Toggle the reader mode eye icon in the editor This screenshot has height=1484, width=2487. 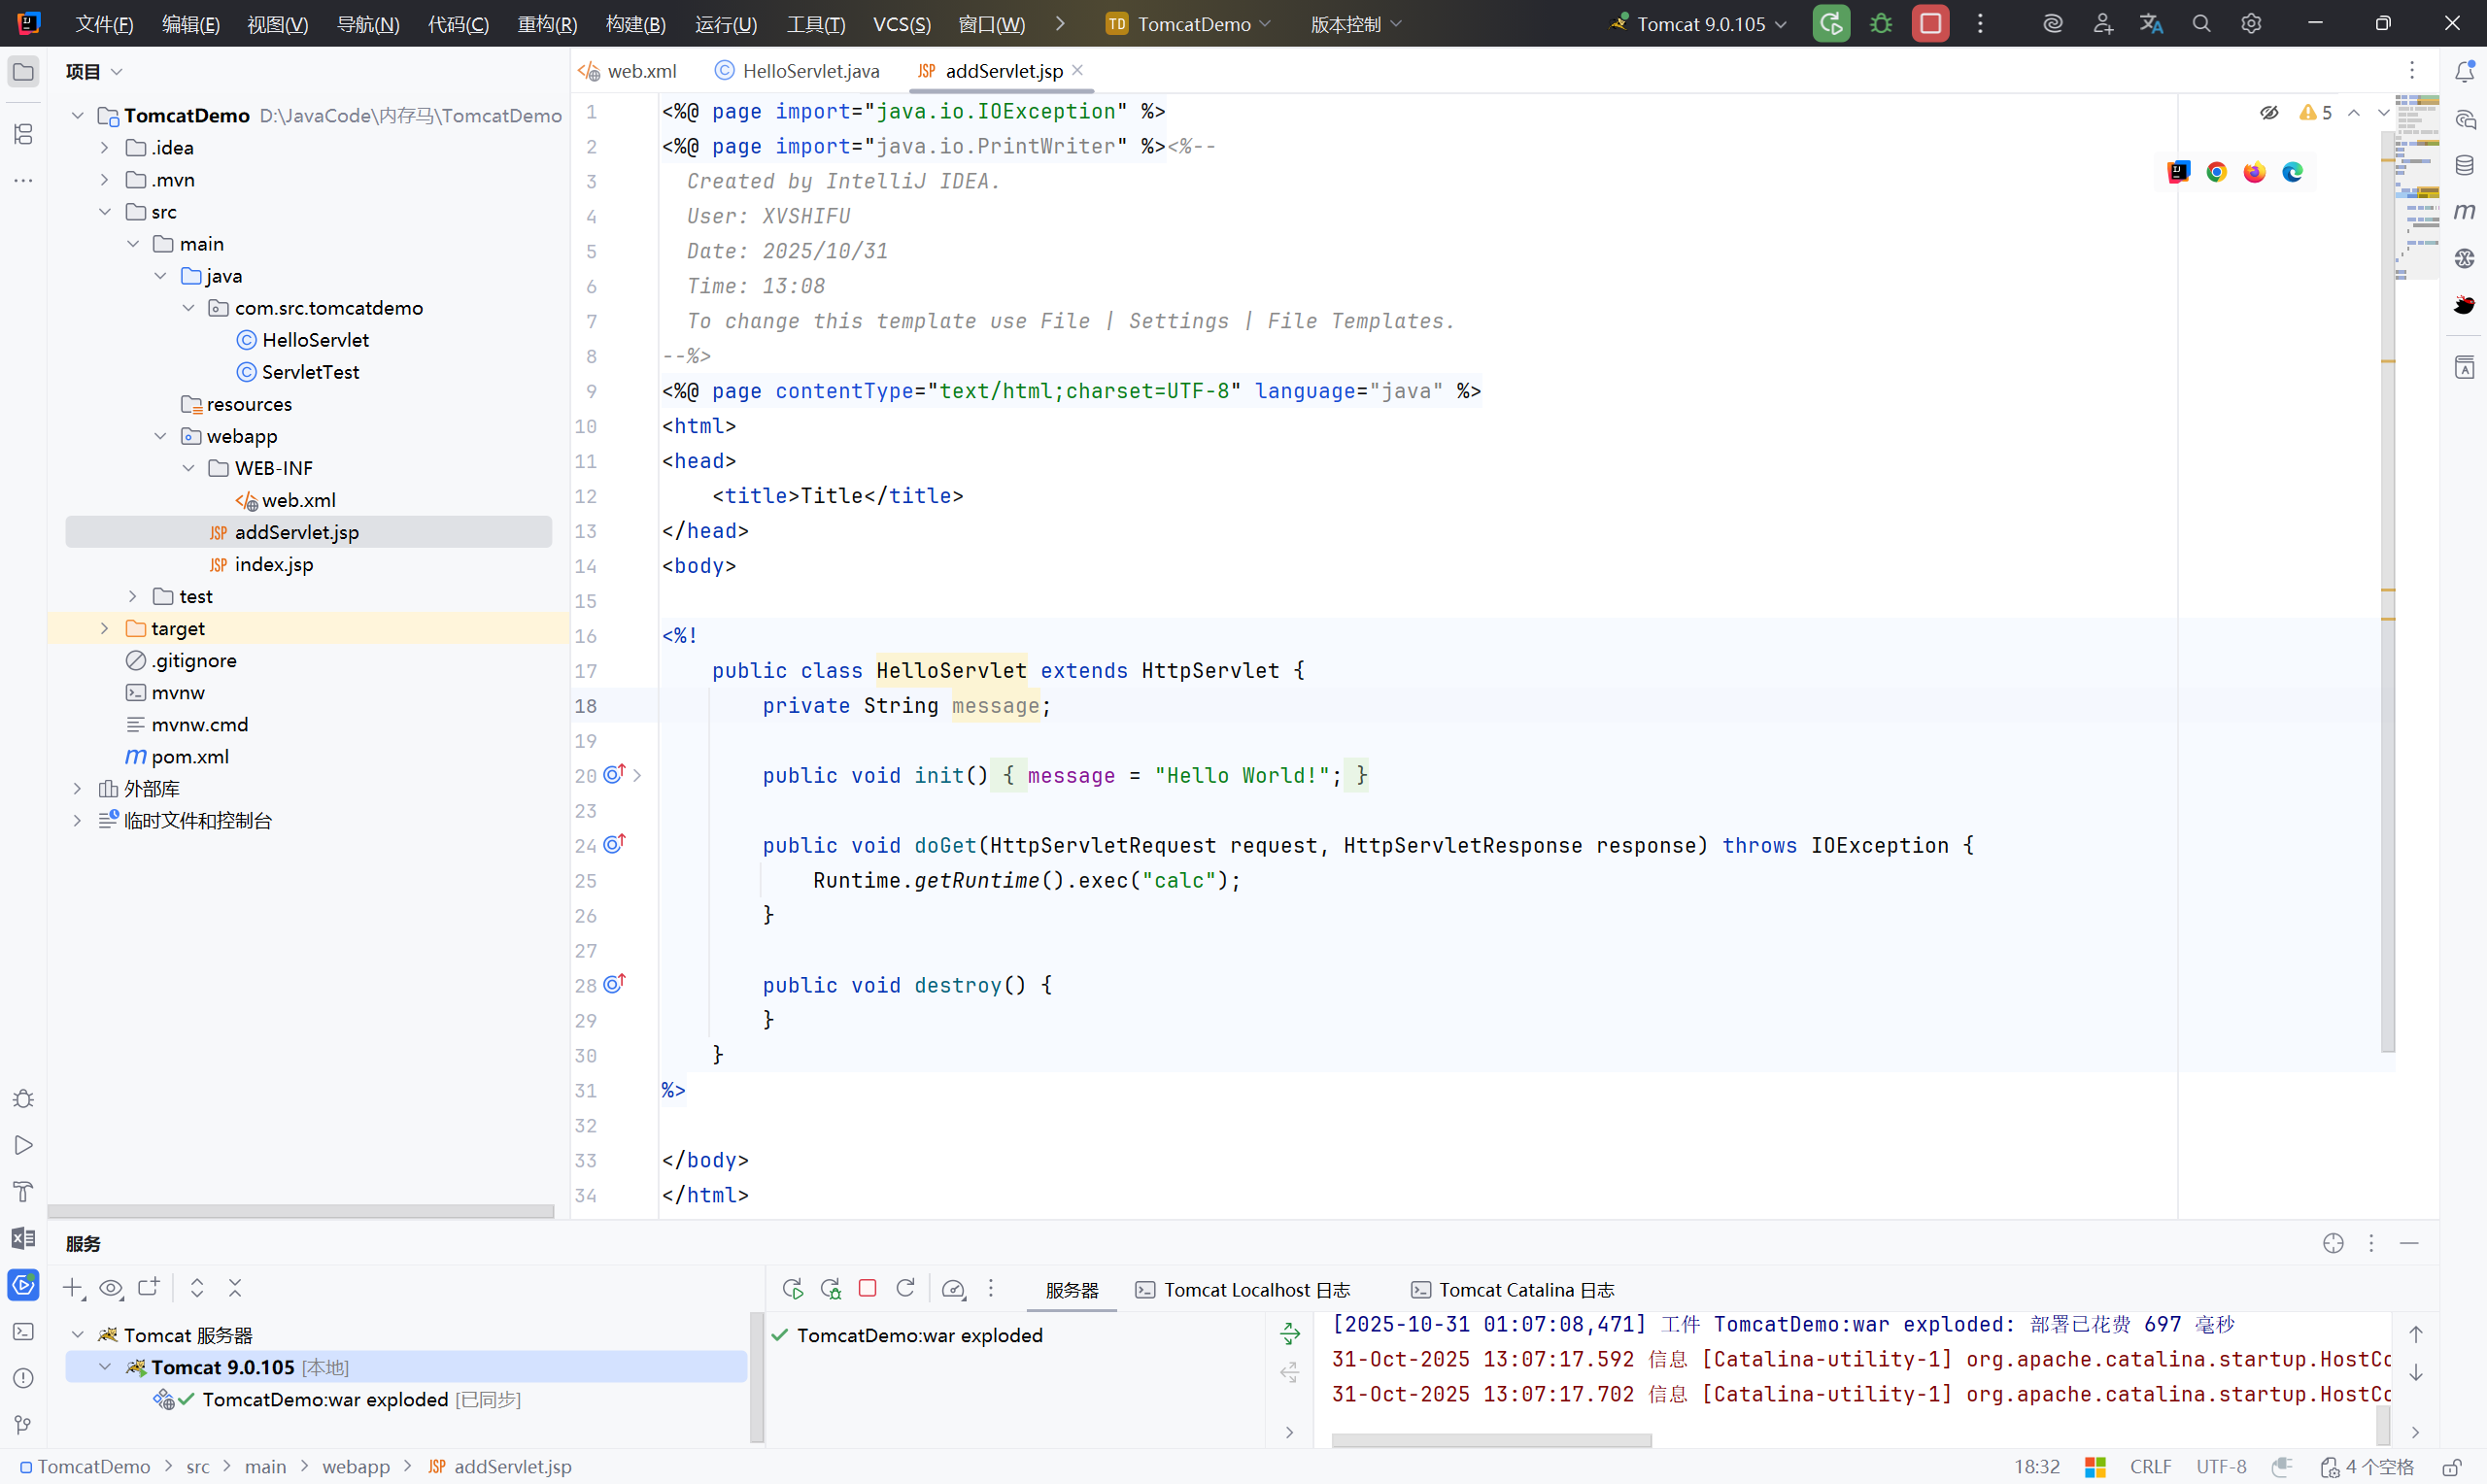point(2269,112)
